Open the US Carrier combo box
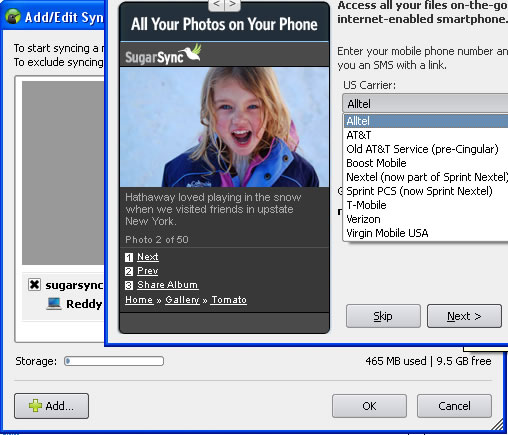The image size is (508, 435). (425, 104)
